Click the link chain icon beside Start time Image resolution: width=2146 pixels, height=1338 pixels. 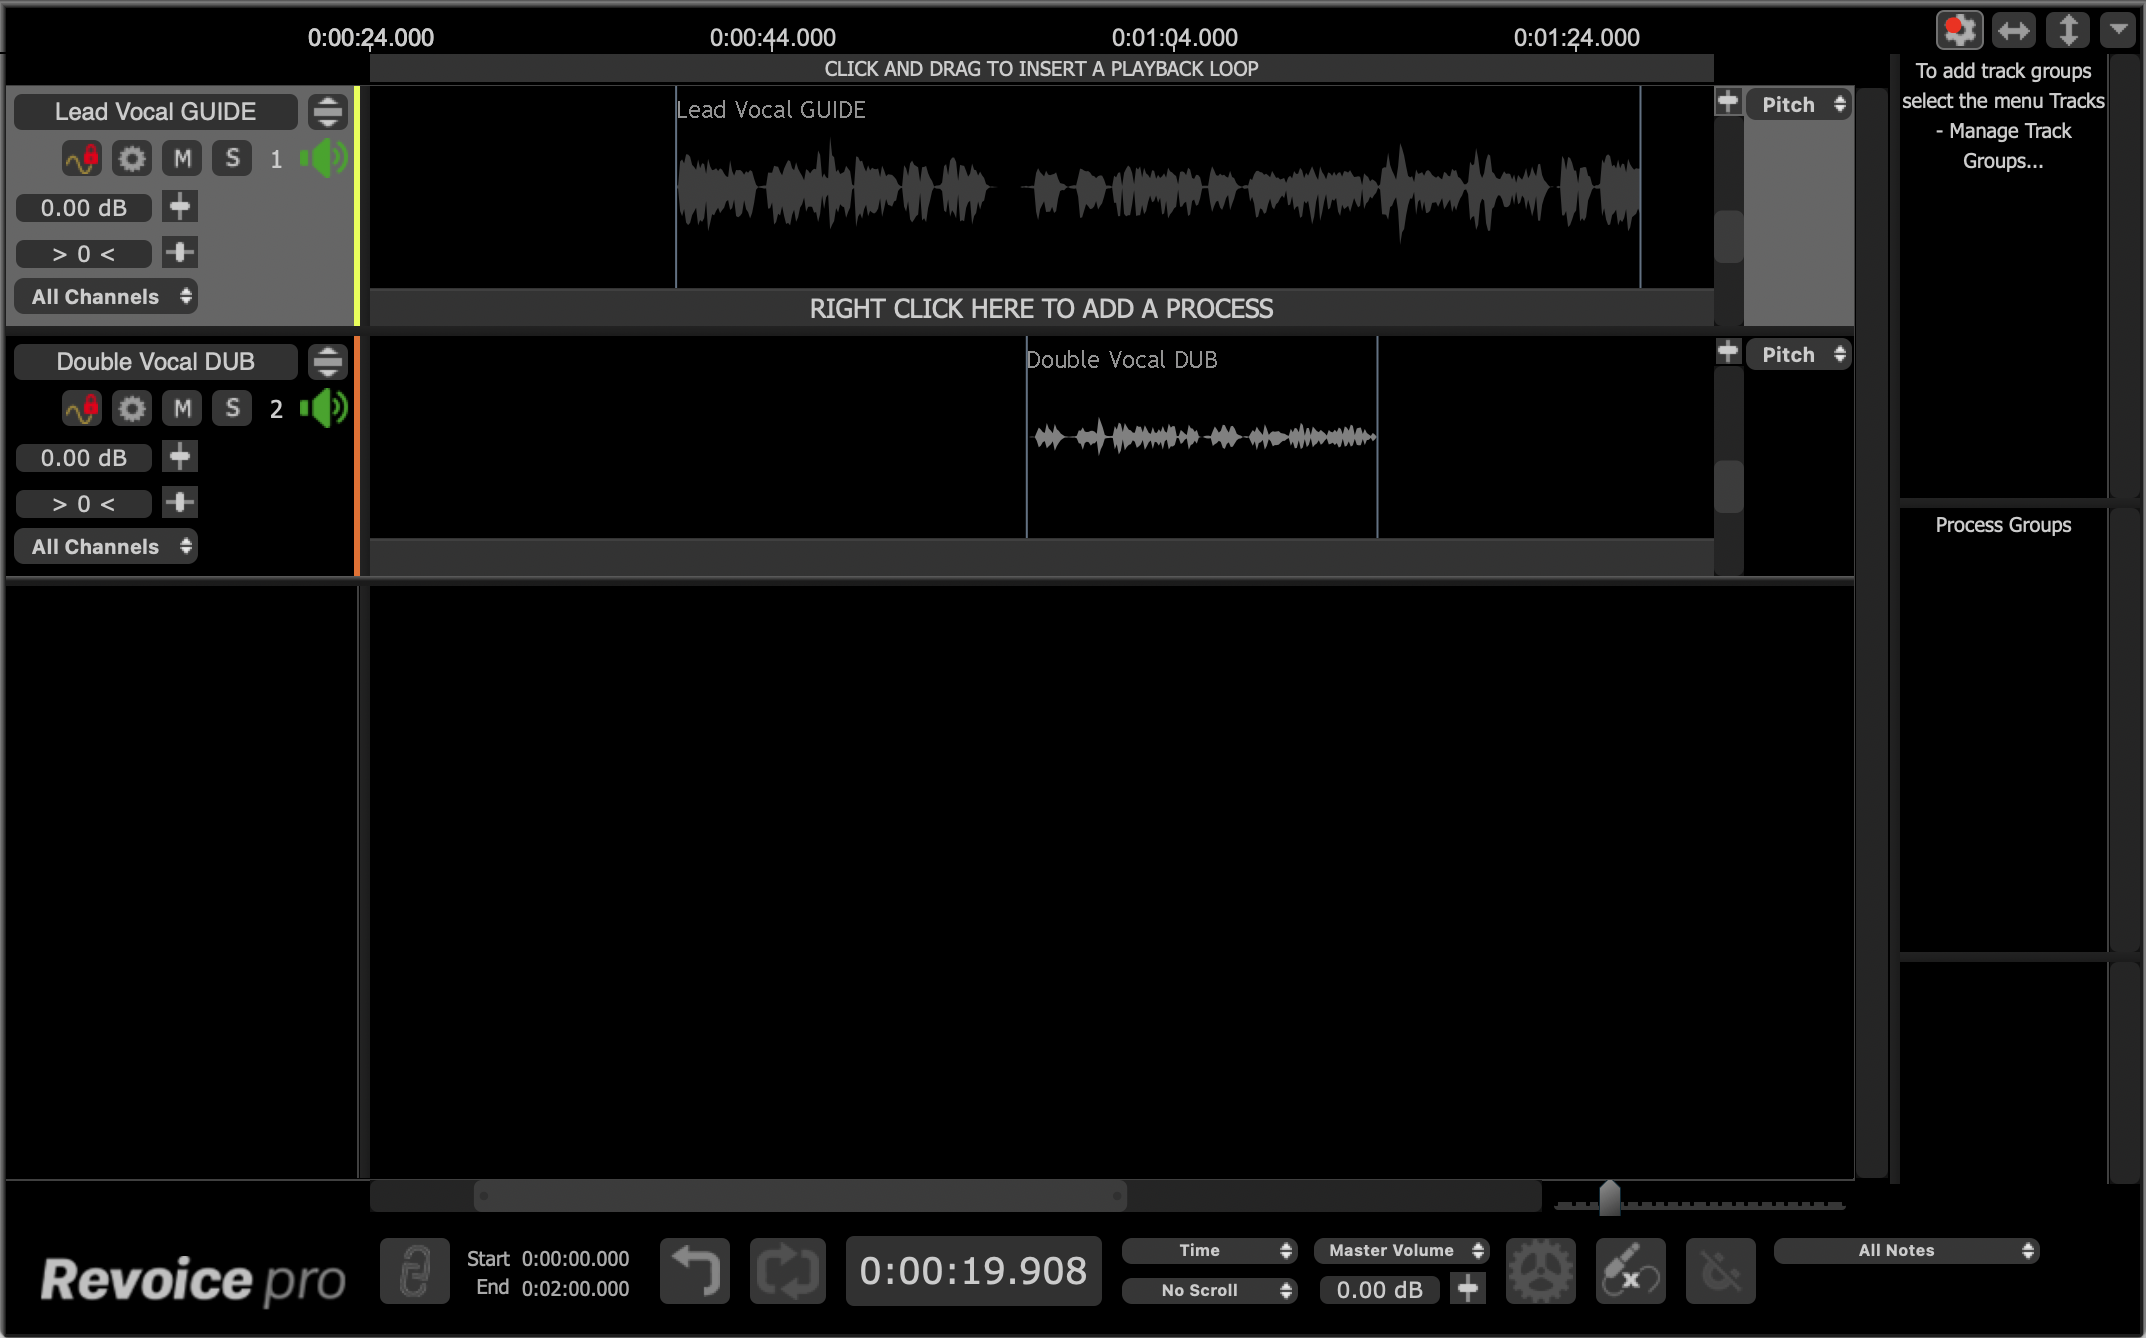click(x=415, y=1271)
